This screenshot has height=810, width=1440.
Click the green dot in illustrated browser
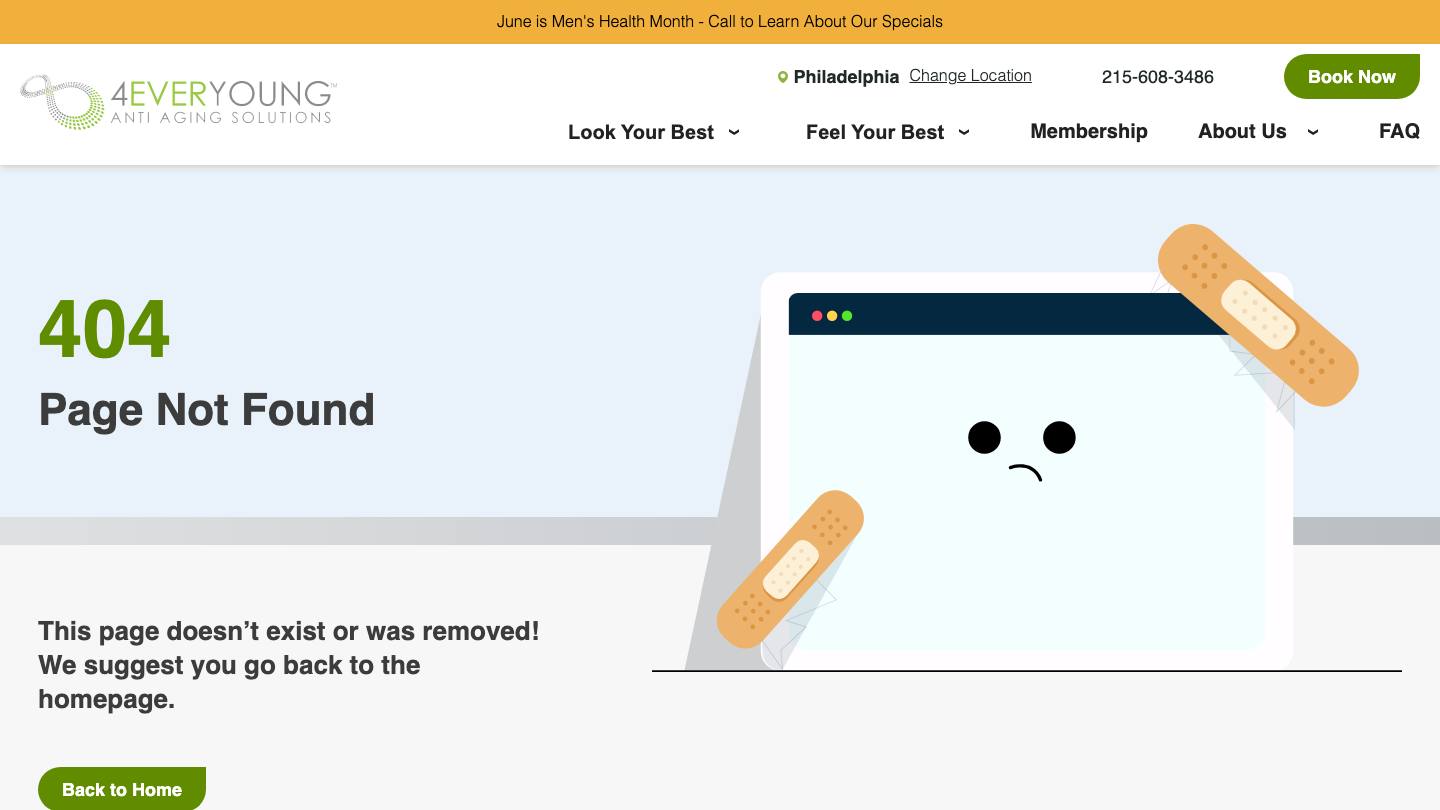pyautogui.click(x=847, y=316)
